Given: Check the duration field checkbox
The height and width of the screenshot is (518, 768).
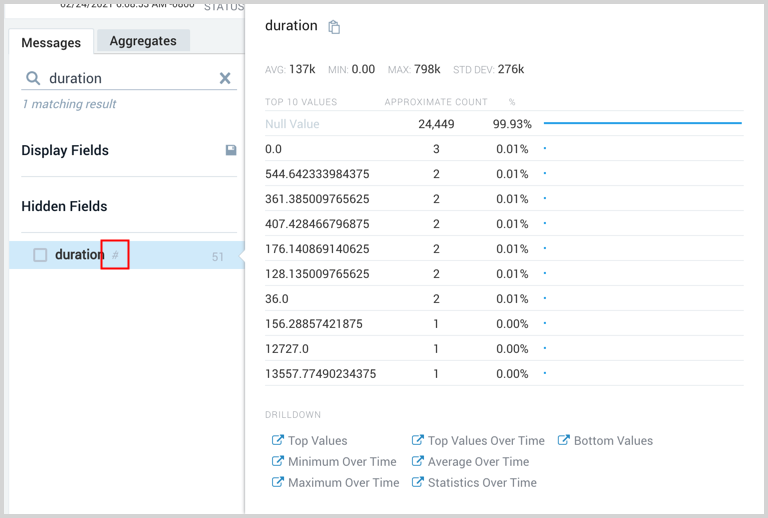Looking at the screenshot, I should point(40,255).
